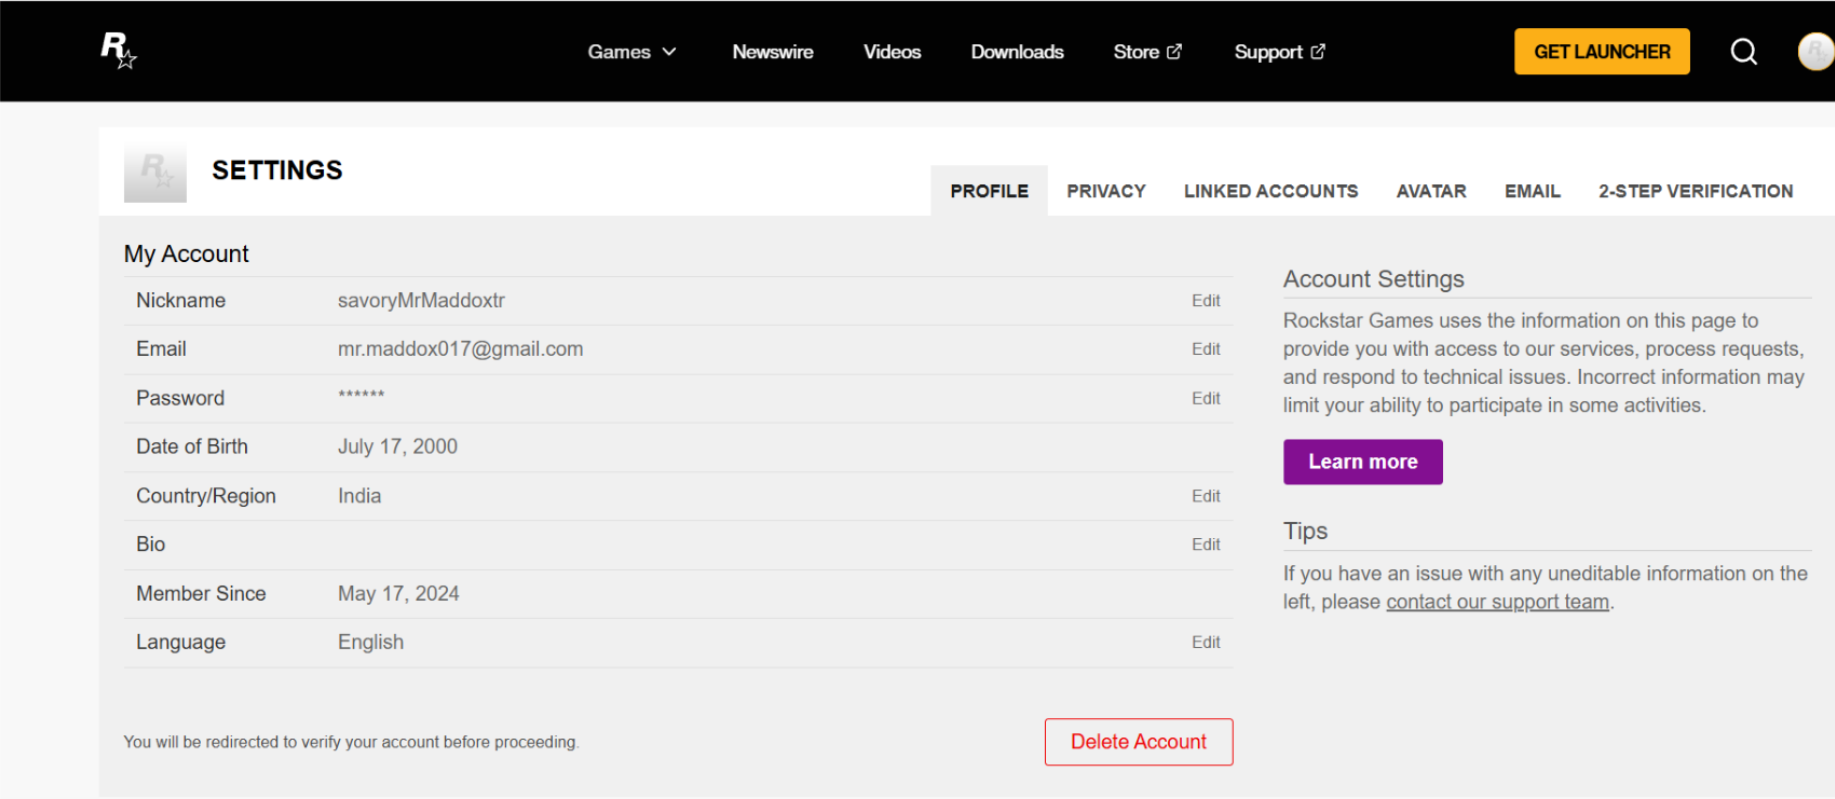Edit the Nickname field
This screenshot has height=799, width=1835.
point(1205,300)
